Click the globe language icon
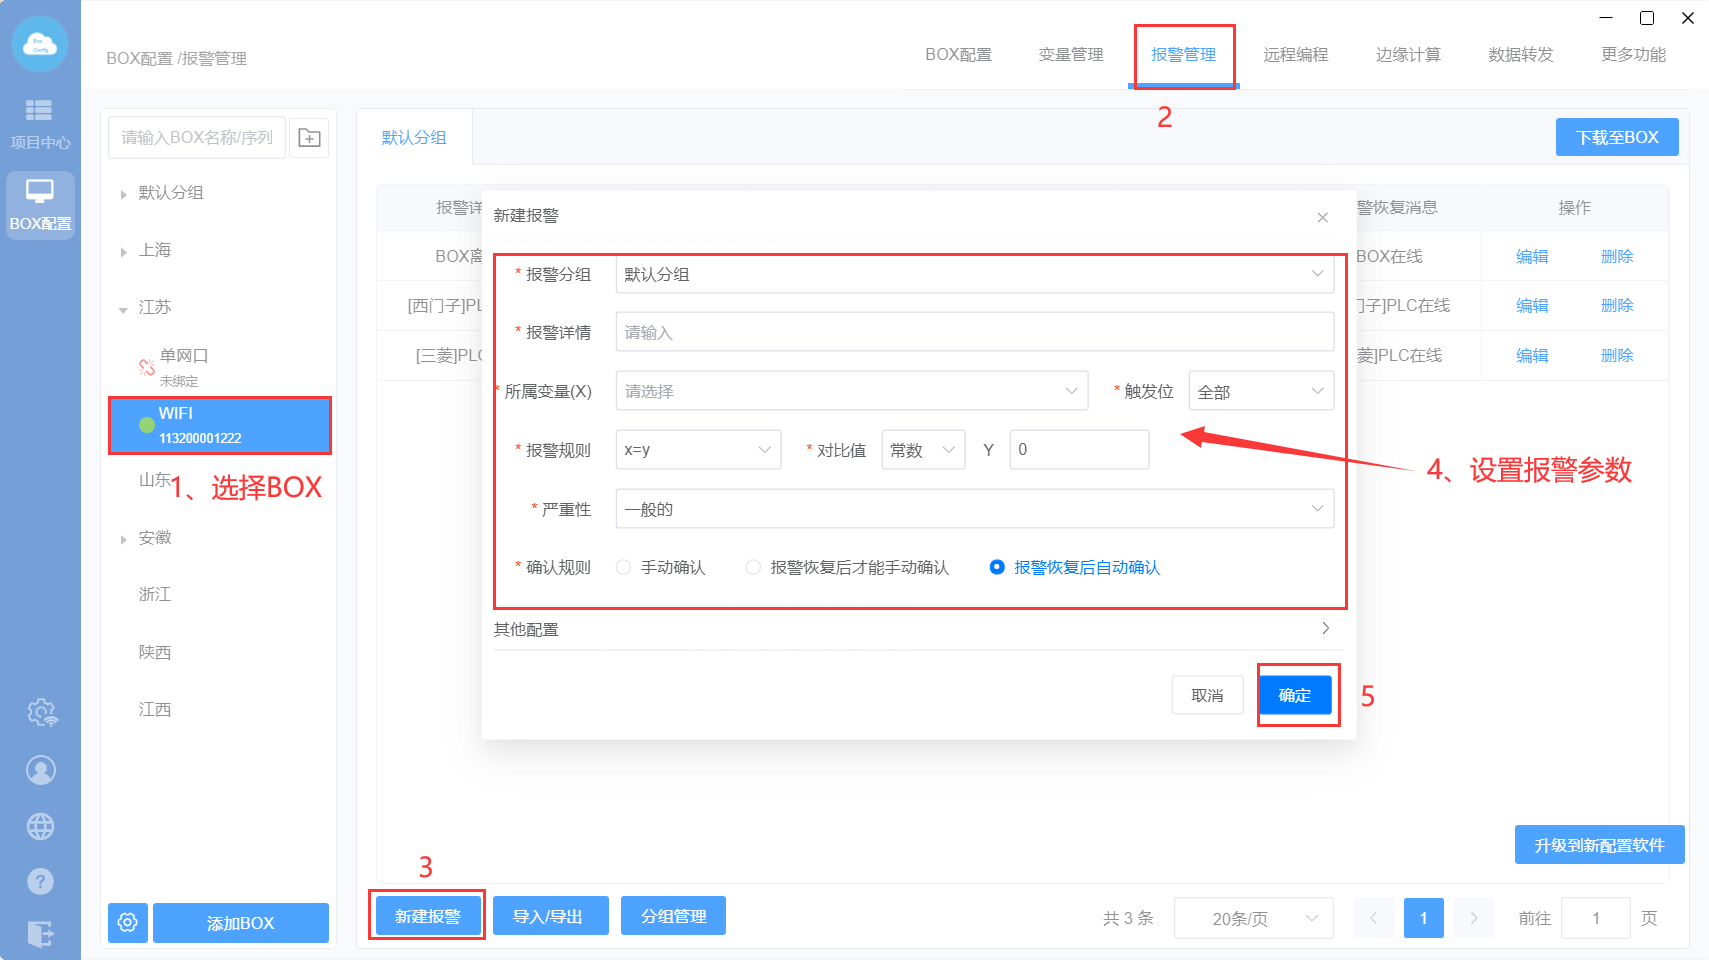Viewport: 1709px width, 960px height. coord(41,827)
